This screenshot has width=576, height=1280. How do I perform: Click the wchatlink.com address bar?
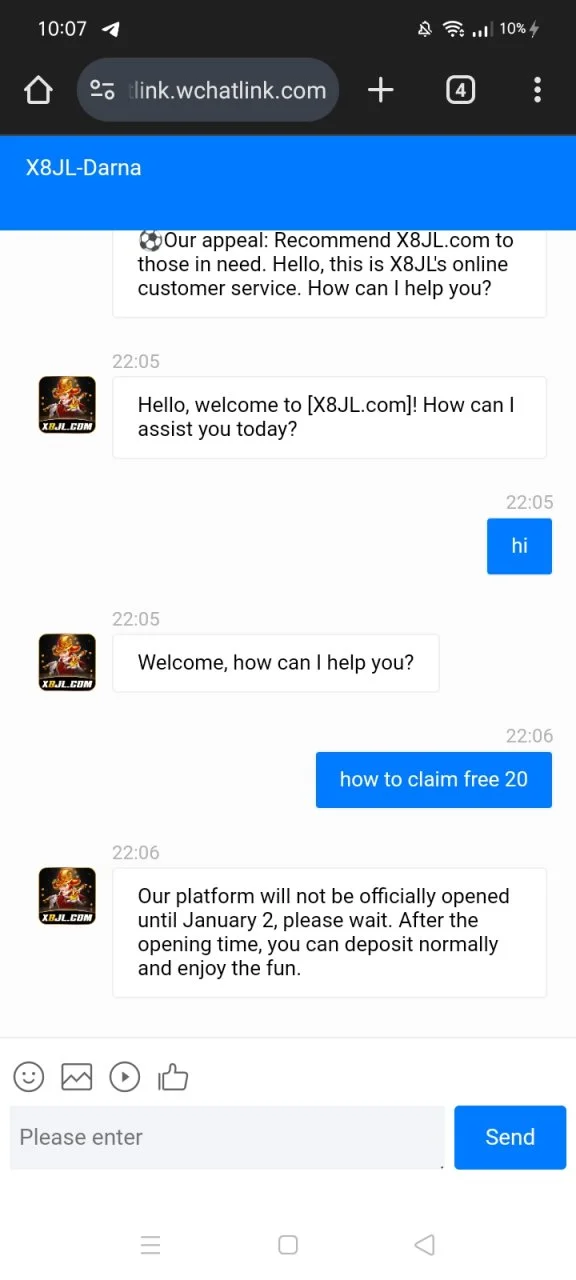(208, 90)
